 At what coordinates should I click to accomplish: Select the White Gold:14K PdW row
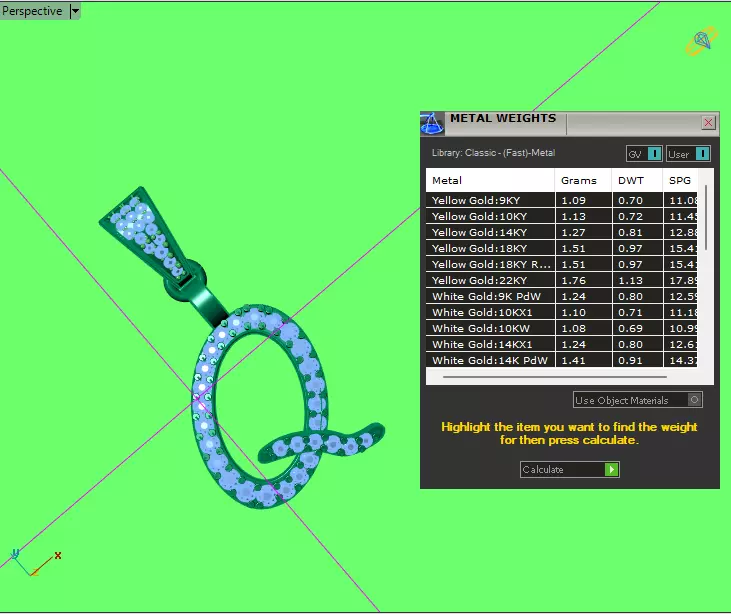(x=561, y=360)
